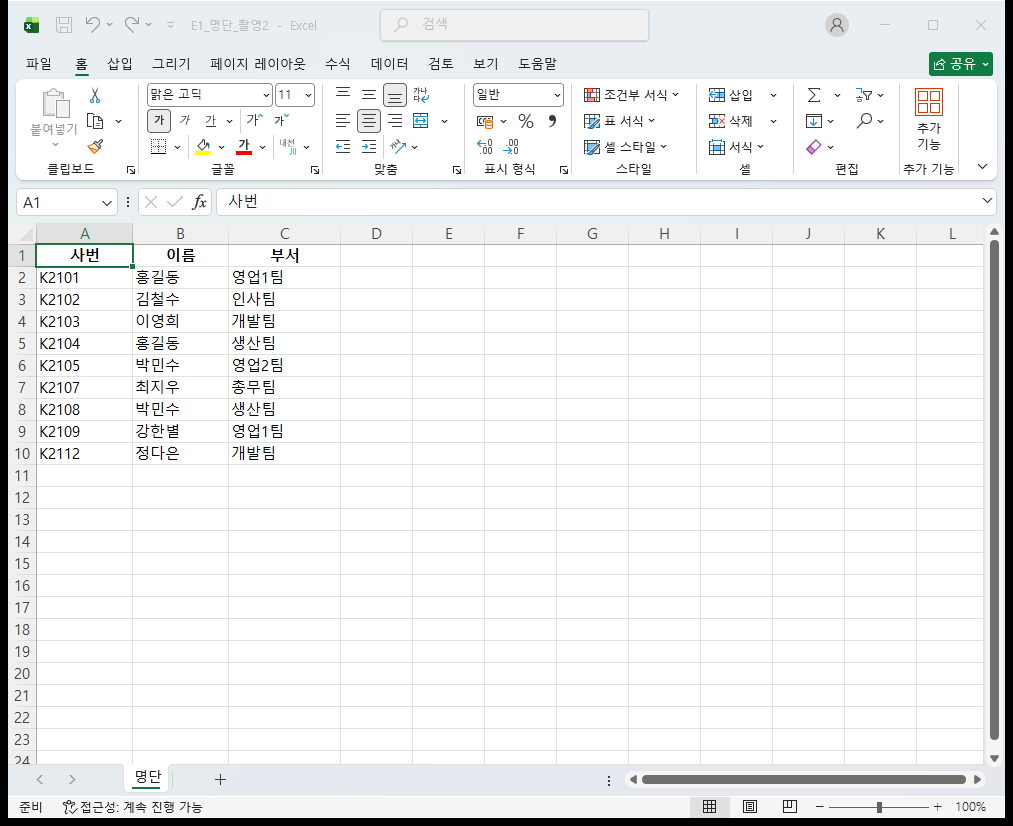The height and width of the screenshot is (826, 1013).
Task: Switch to the 검토 tab
Action: pos(441,63)
